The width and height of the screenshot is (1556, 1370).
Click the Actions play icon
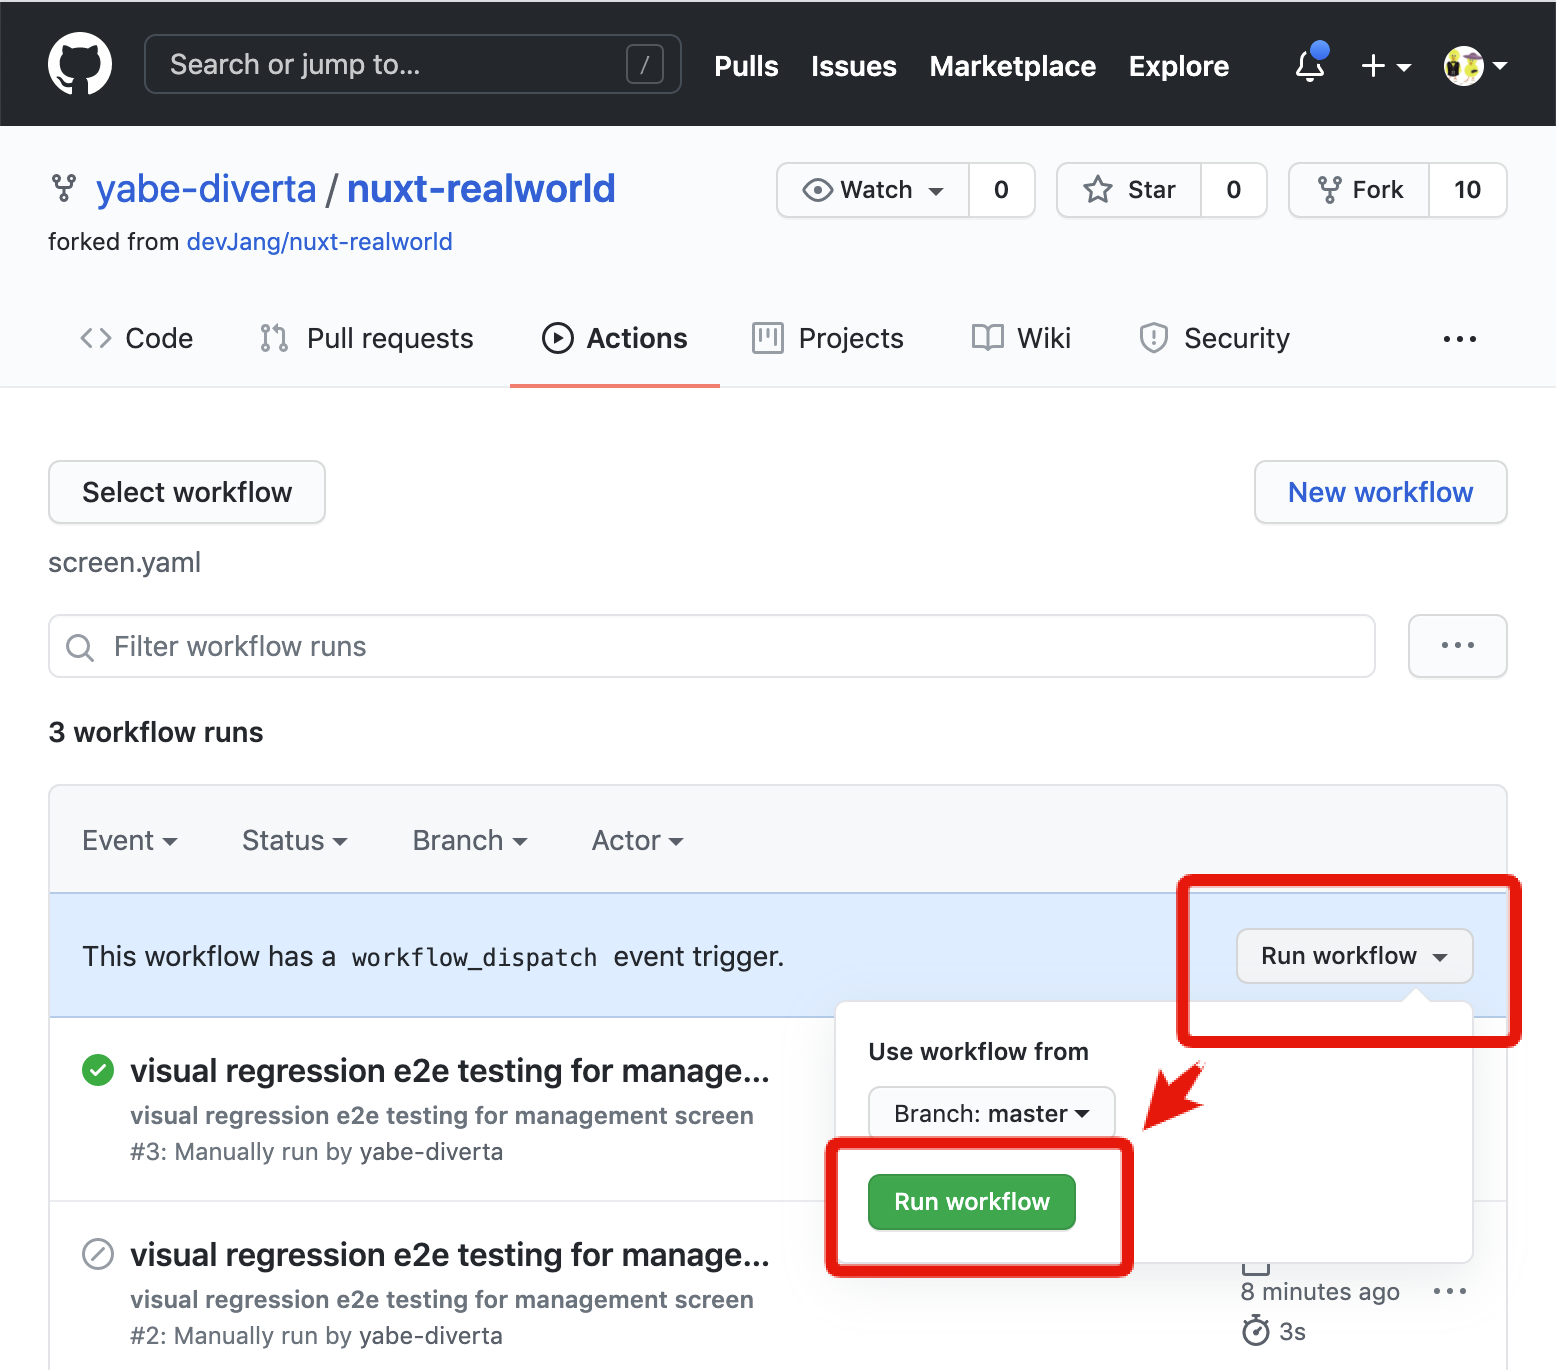tap(558, 338)
